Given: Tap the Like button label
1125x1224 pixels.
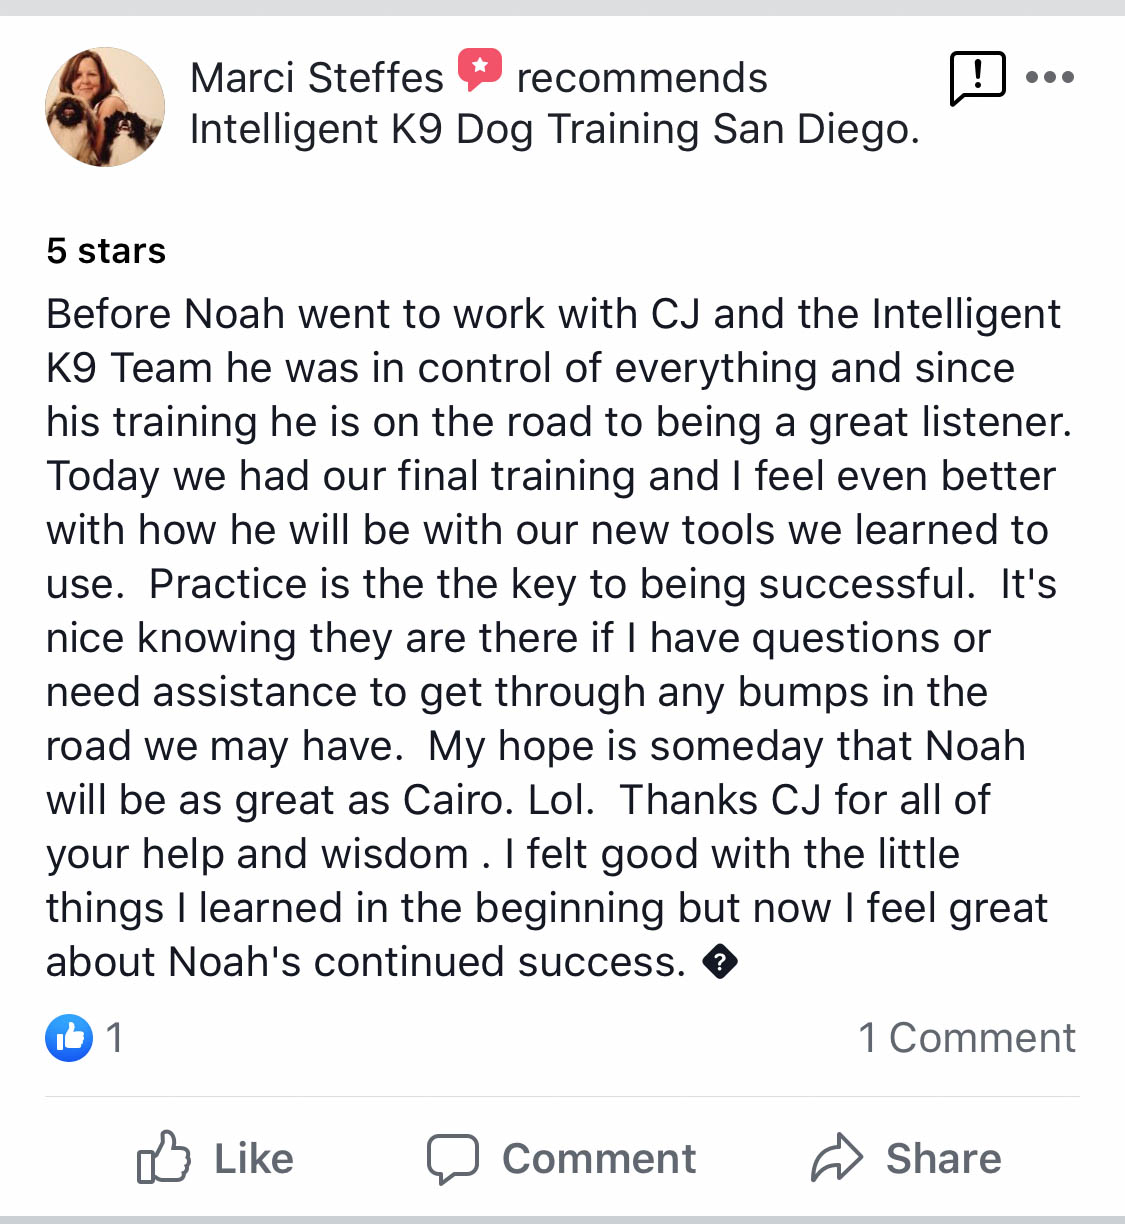Looking at the screenshot, I should click(x=254, y=1159).
